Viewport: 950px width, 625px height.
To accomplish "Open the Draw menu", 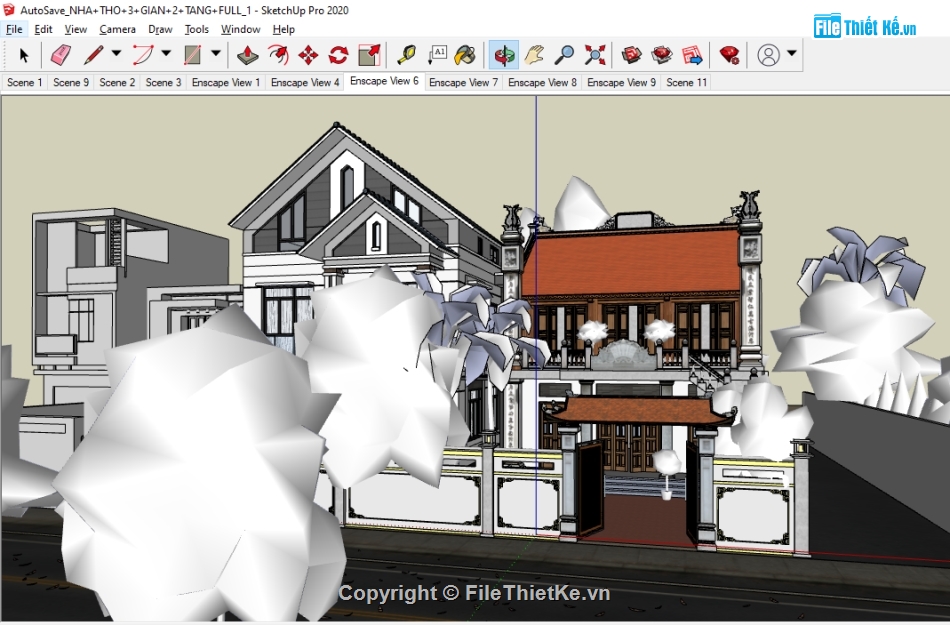I will [160, 29].
